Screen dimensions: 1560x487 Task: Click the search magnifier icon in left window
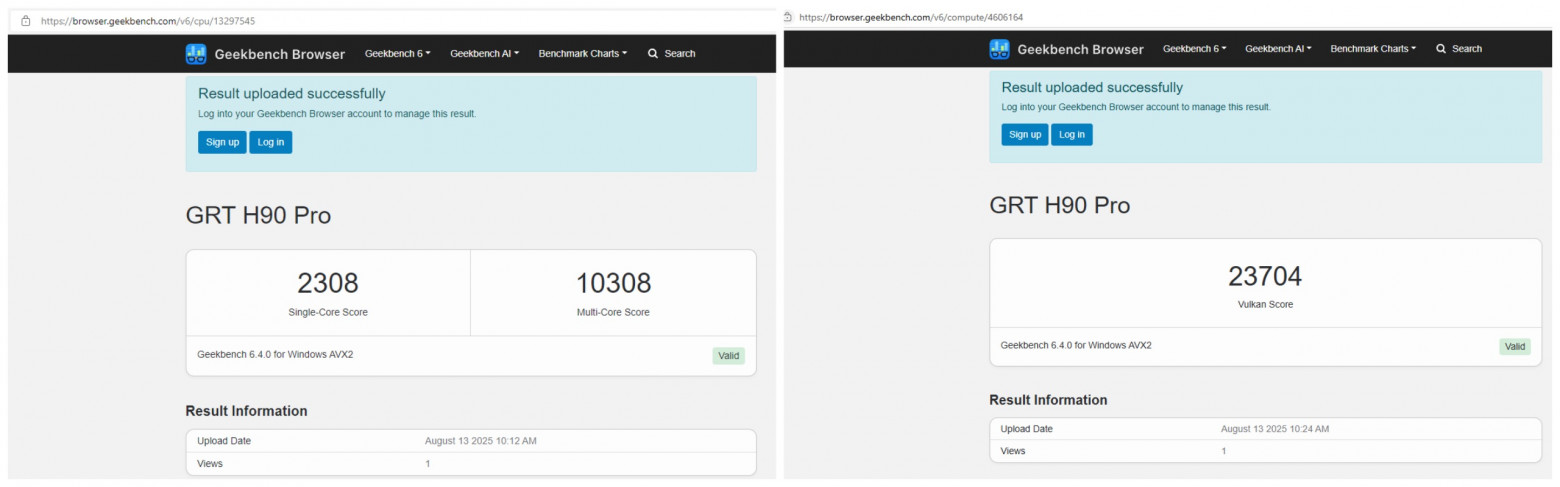click(x=653, y=54)
